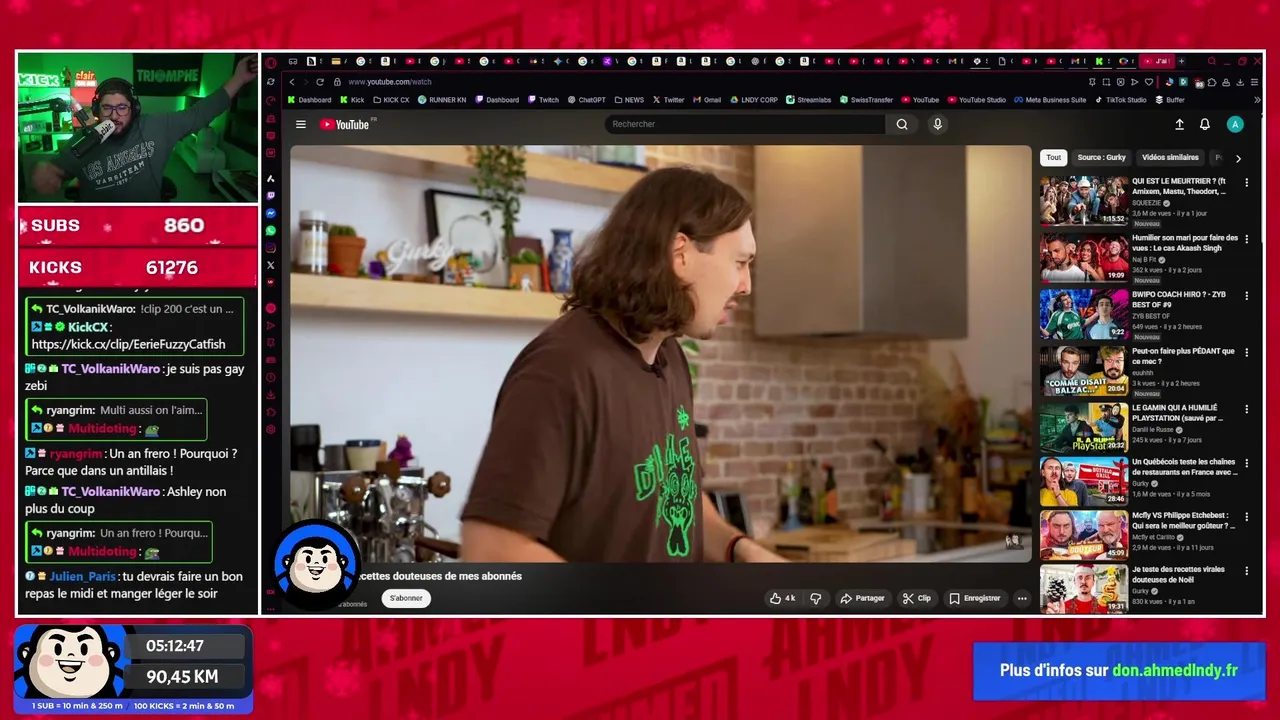This screenshot has width=1280, height=720.
Task: Dislike the video with thumbs-down
Action: coord(815,598)
